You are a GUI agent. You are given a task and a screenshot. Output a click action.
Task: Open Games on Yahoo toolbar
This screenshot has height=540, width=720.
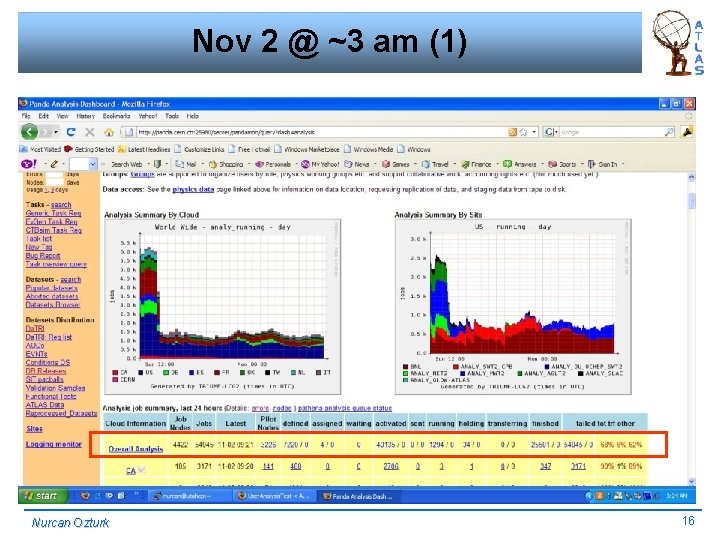[x=395, y=164]
